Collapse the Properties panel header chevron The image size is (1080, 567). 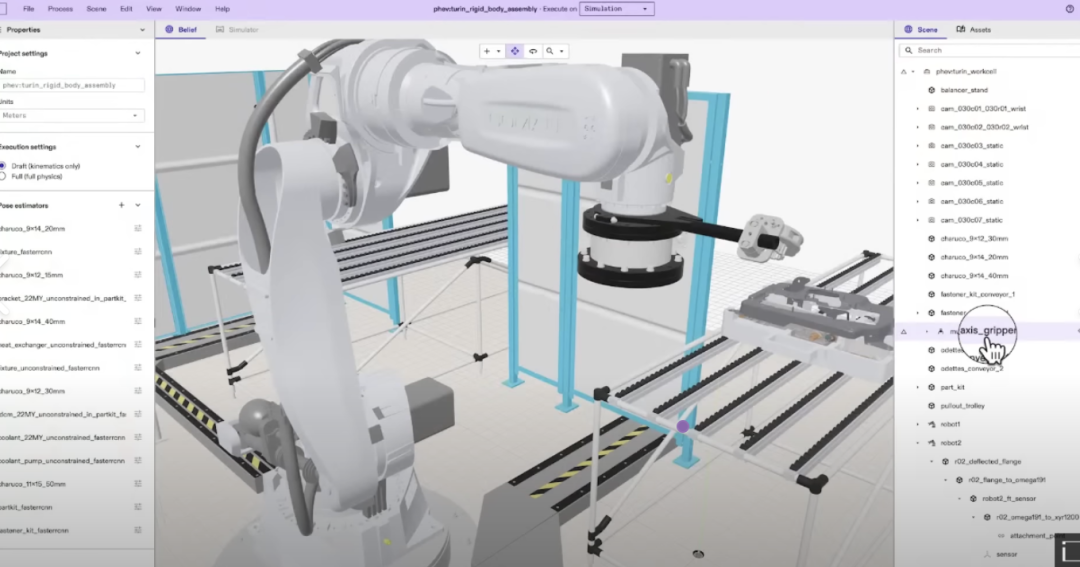pos(143,30)
